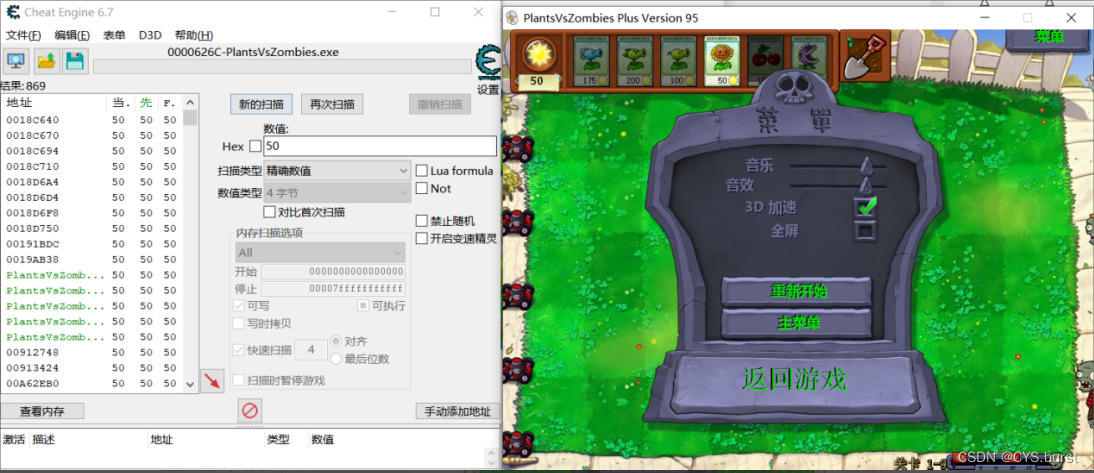This screenshot has height=473, width=1094.
Task: Open the memory region All dropdown
Action: [319, 252]
